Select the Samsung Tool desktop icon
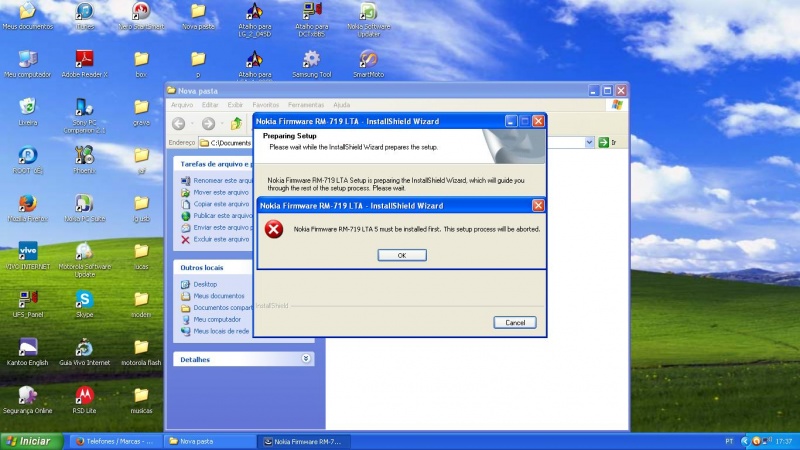 [311, 64]
